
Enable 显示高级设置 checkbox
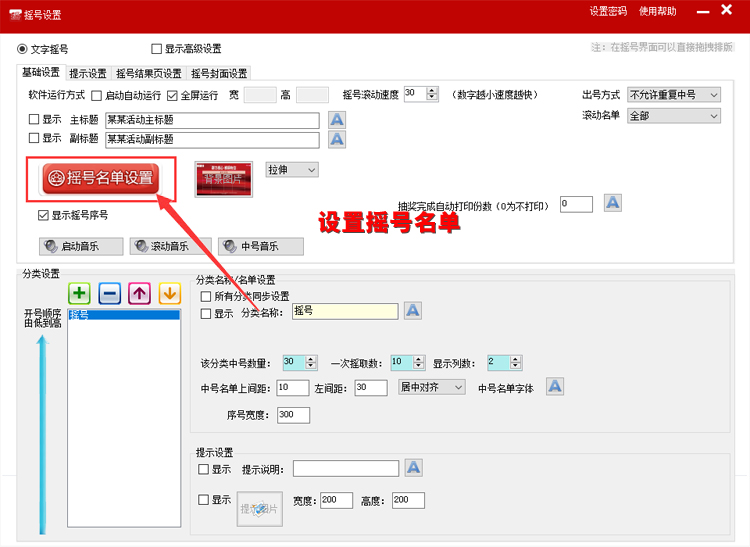tap(156, 49)
